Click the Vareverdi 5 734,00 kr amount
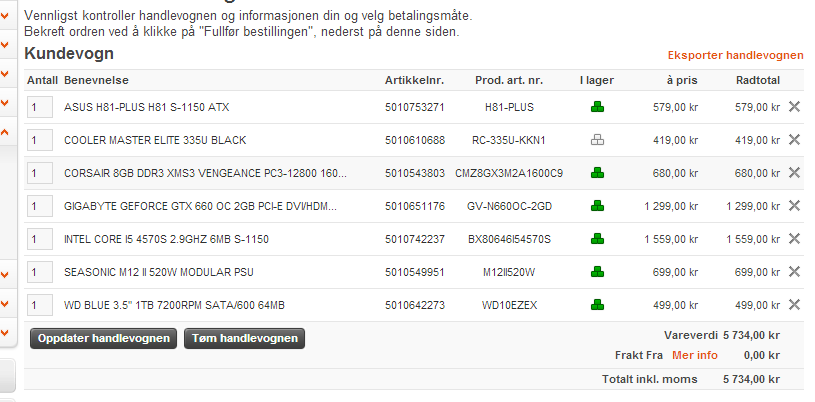The height and width of the screenshot is (402, 815). (x=751, y=335)
